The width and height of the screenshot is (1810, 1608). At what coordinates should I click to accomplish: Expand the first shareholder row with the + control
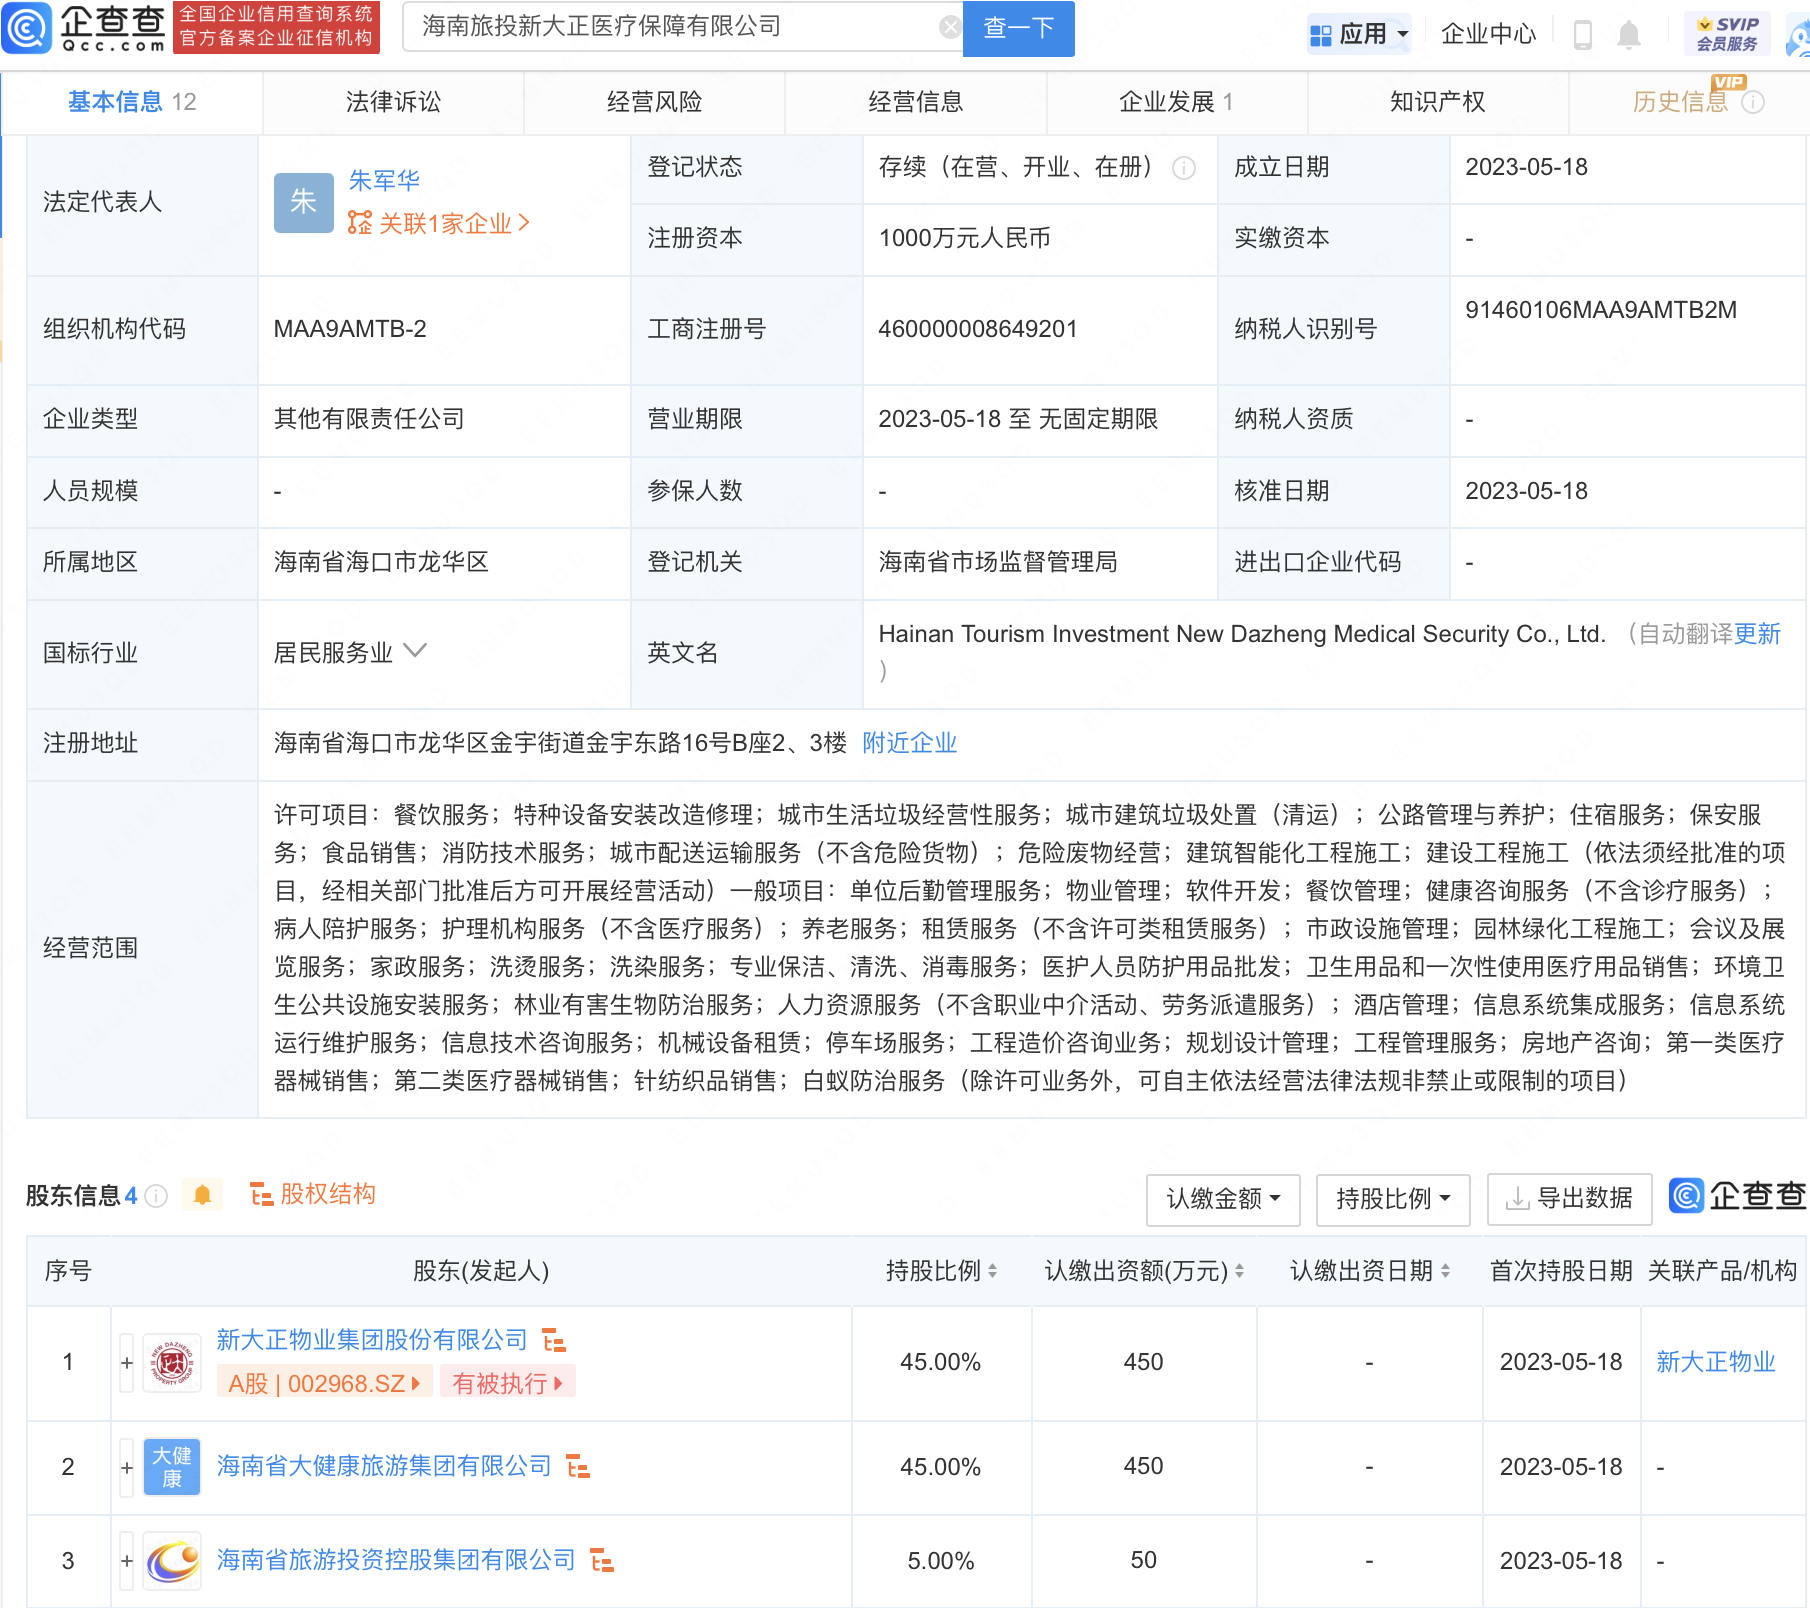126,1361
